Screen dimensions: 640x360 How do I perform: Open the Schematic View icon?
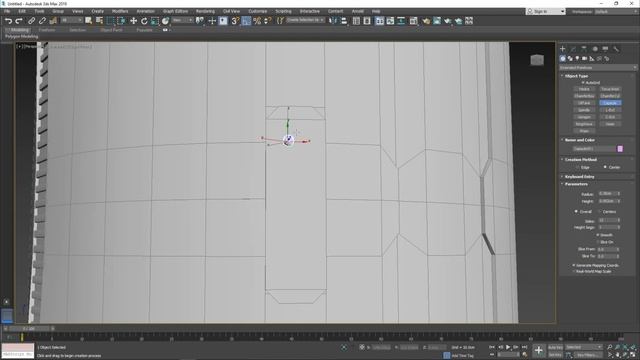pyautogui.click(x=401, y=21)
